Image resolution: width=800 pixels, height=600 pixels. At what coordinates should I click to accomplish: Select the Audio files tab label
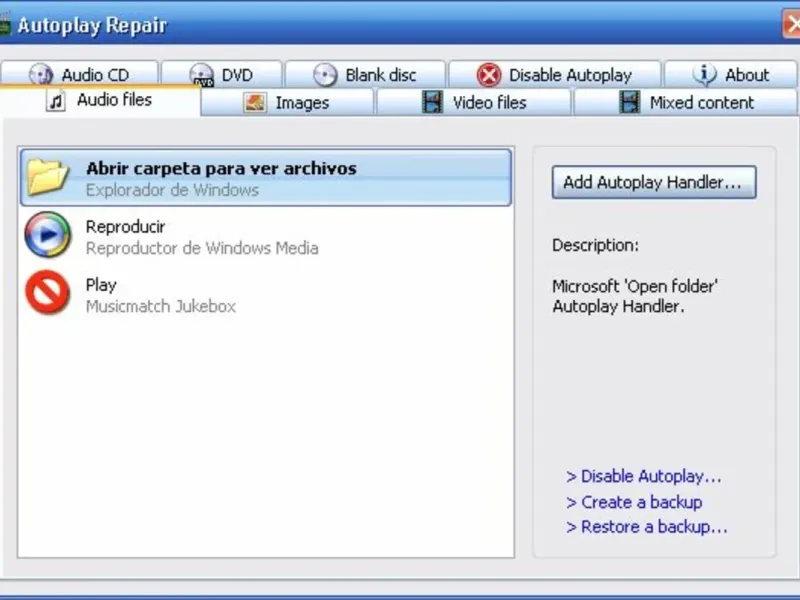tap(114, 100)
